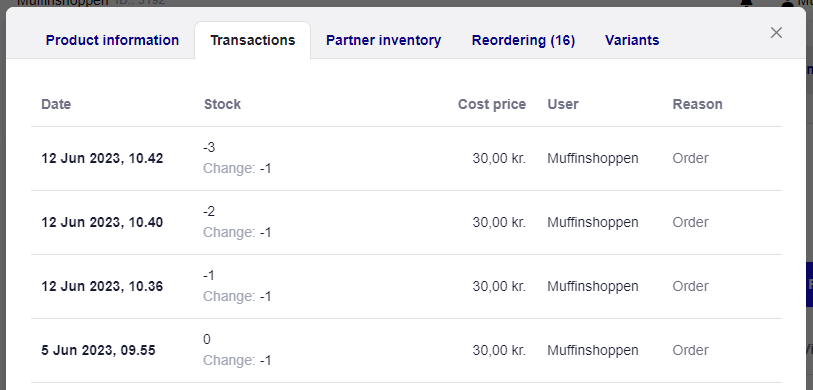813x390 pixels.
Task: Click the notification bell icon at top
Action: [746, 3]
